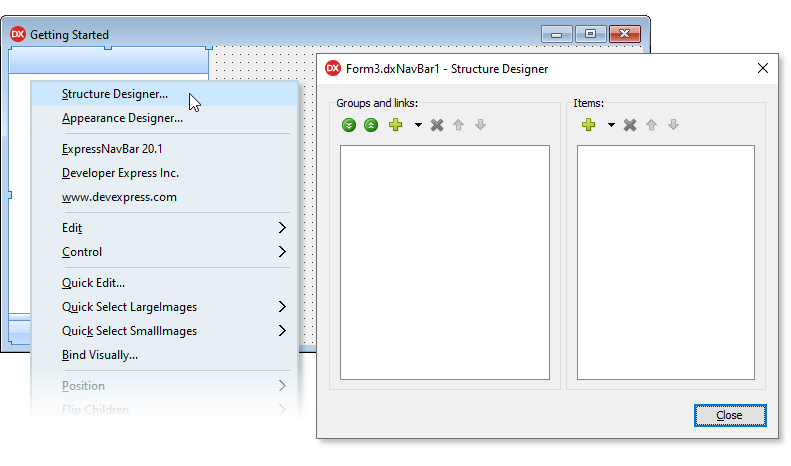
Task: Click move down arrow in Items toolbar
Action: click(674, 125)
